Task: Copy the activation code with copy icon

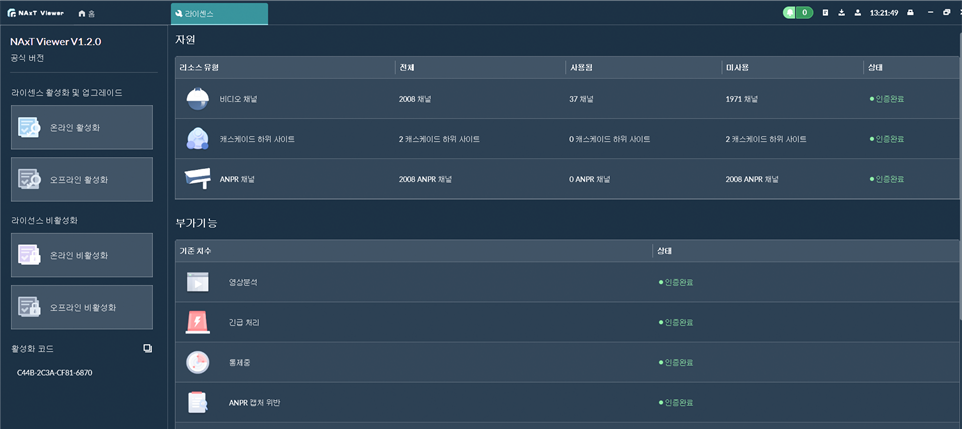Action: (x=147, y=348)
